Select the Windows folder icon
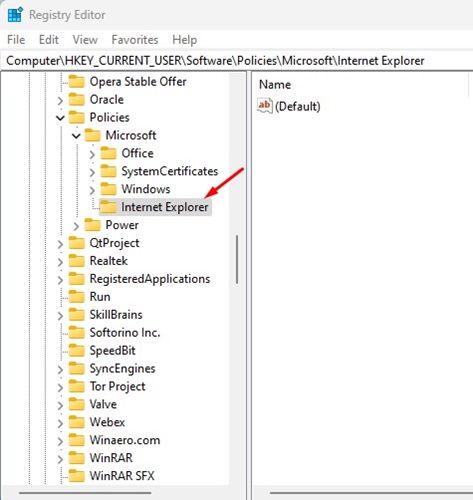Viewport: 473px width, 500px height. pos(109,189)
